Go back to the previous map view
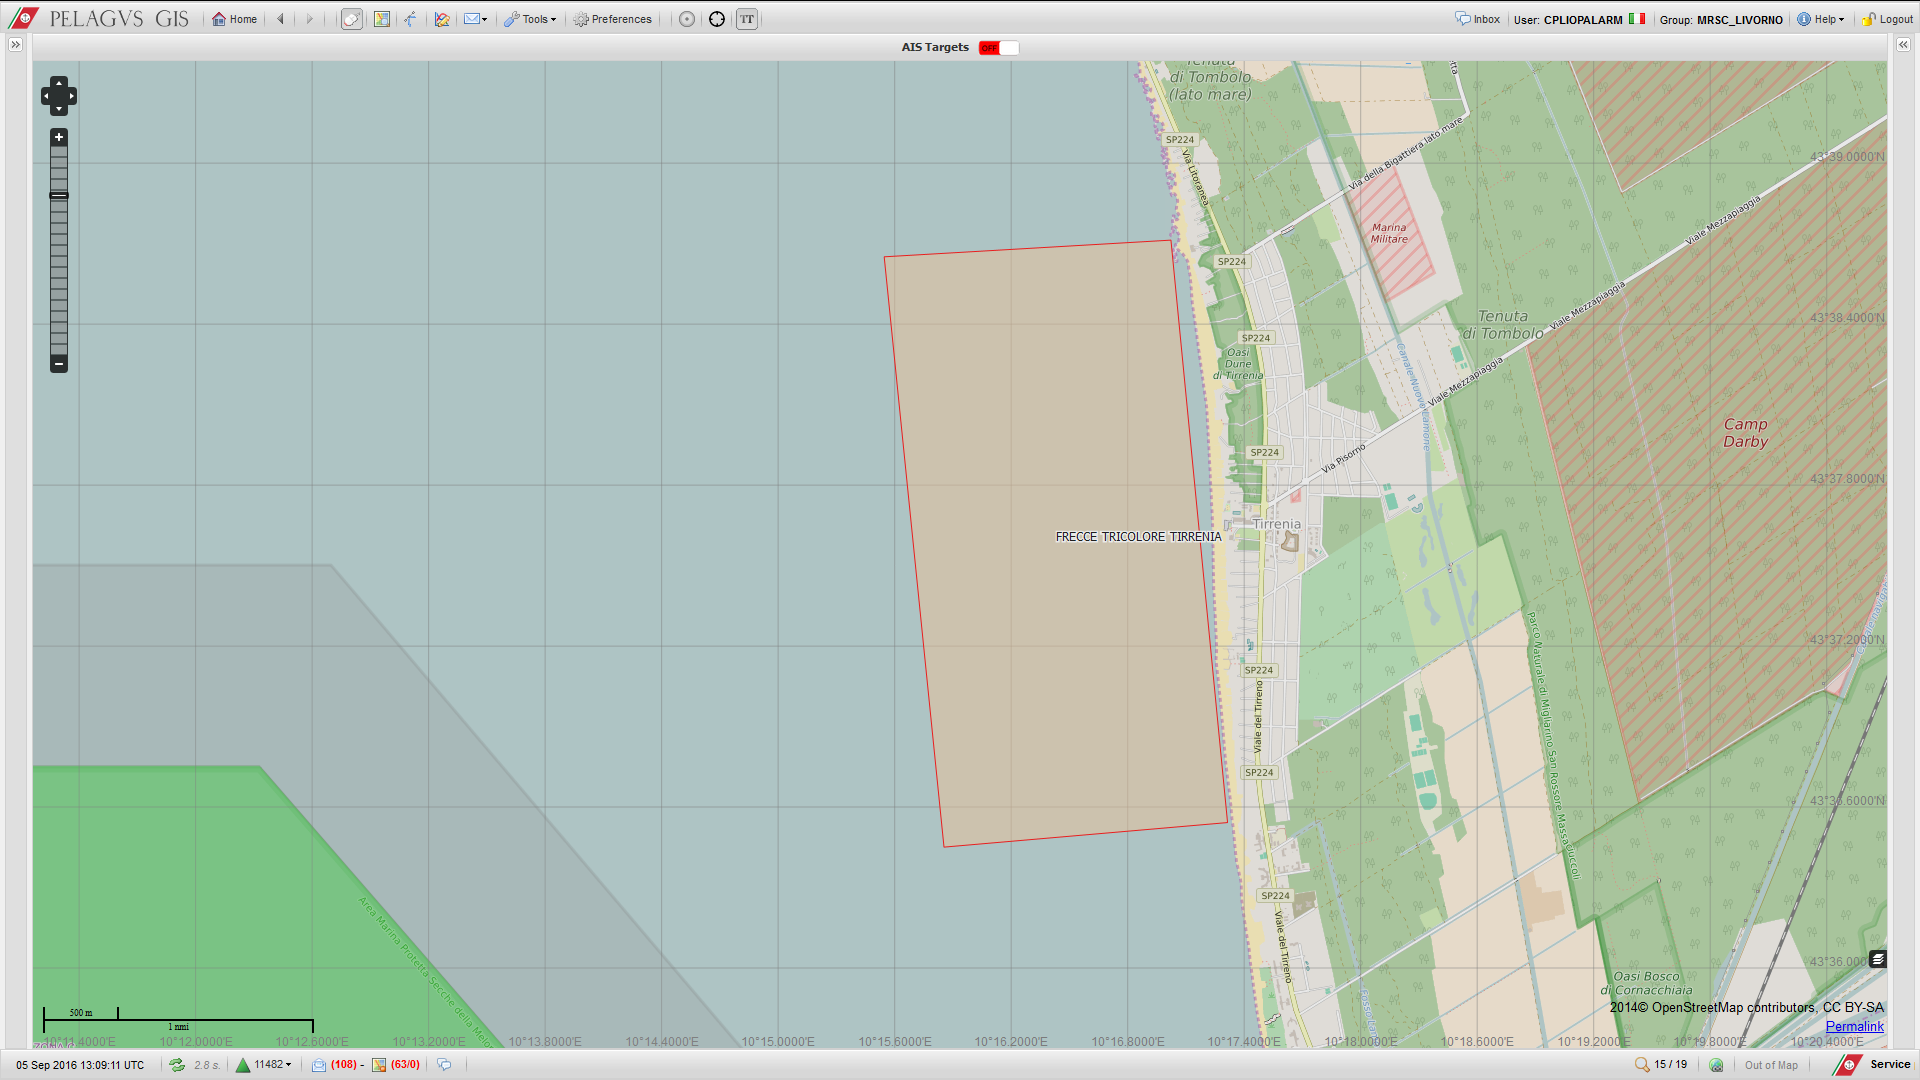Viewport: 1920px width, 1080px height. pyautogui.click(x=281, y=19)
